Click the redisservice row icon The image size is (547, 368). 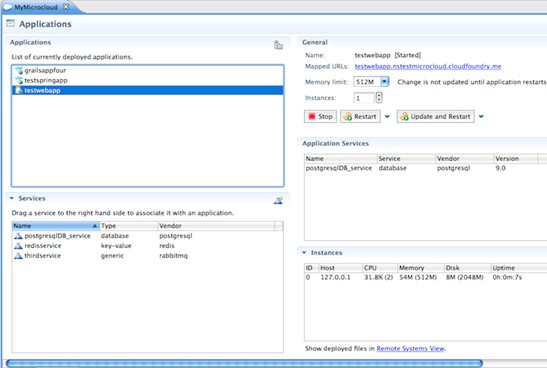pos(18,246)
